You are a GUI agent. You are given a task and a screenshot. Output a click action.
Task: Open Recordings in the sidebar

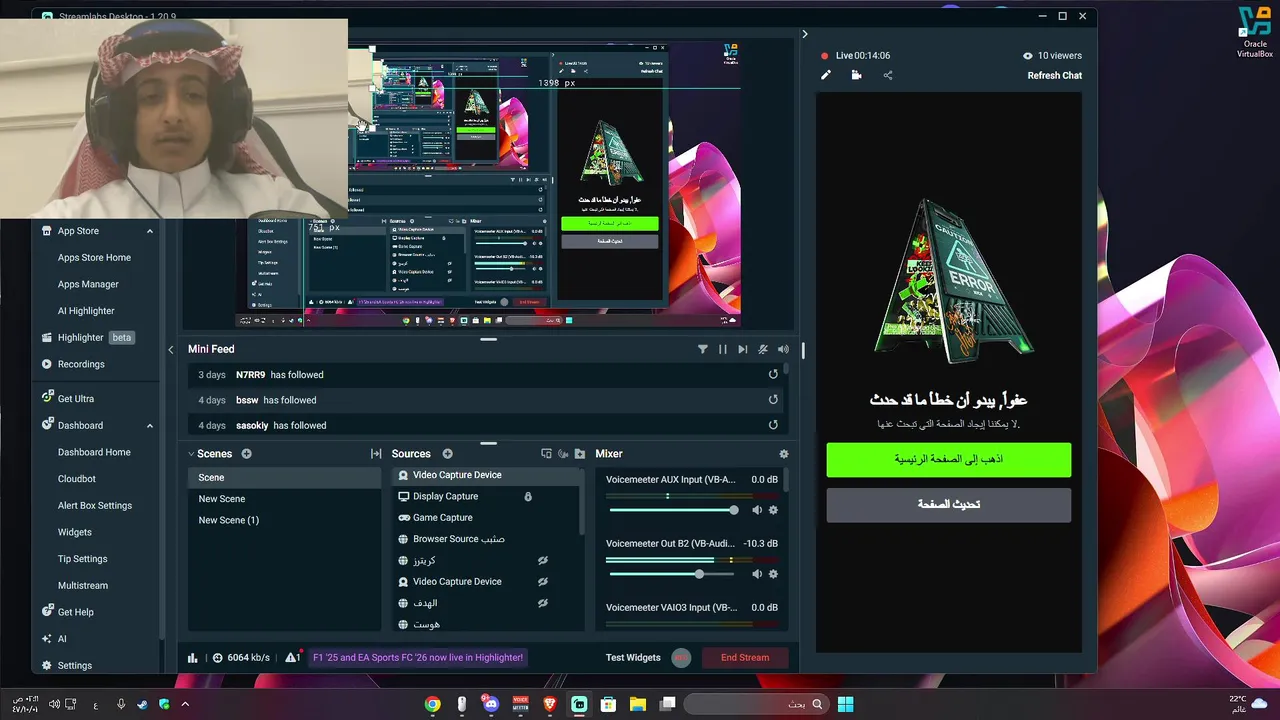[x=81, y=364]
